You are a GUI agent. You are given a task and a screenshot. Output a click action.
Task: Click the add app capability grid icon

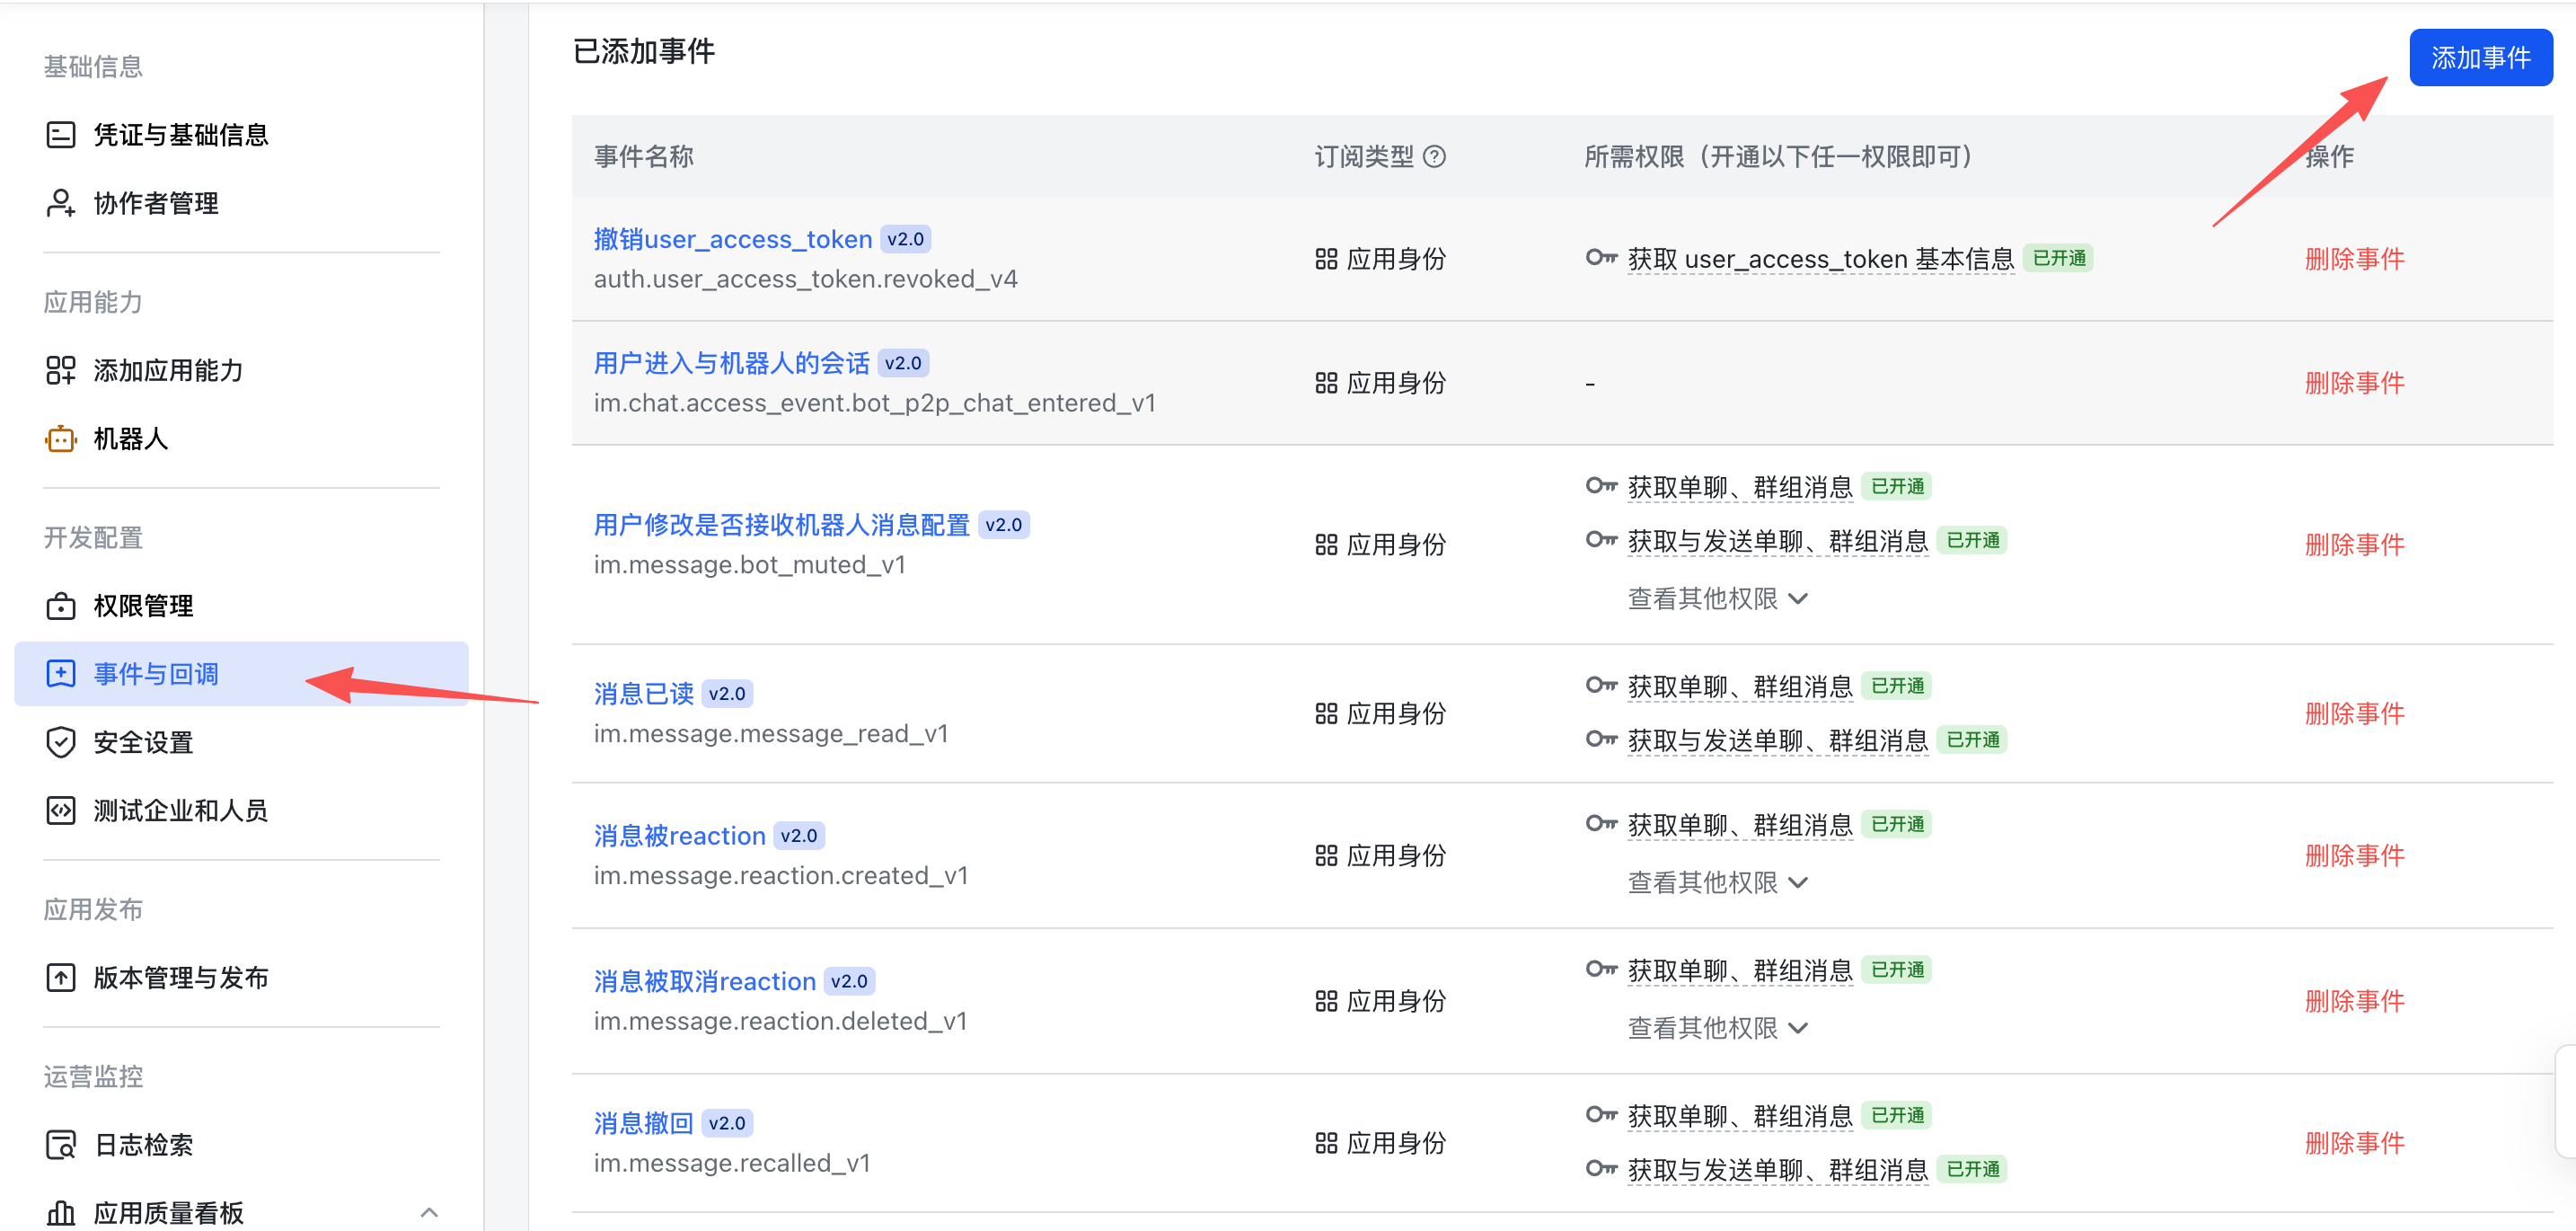[61, 370]
